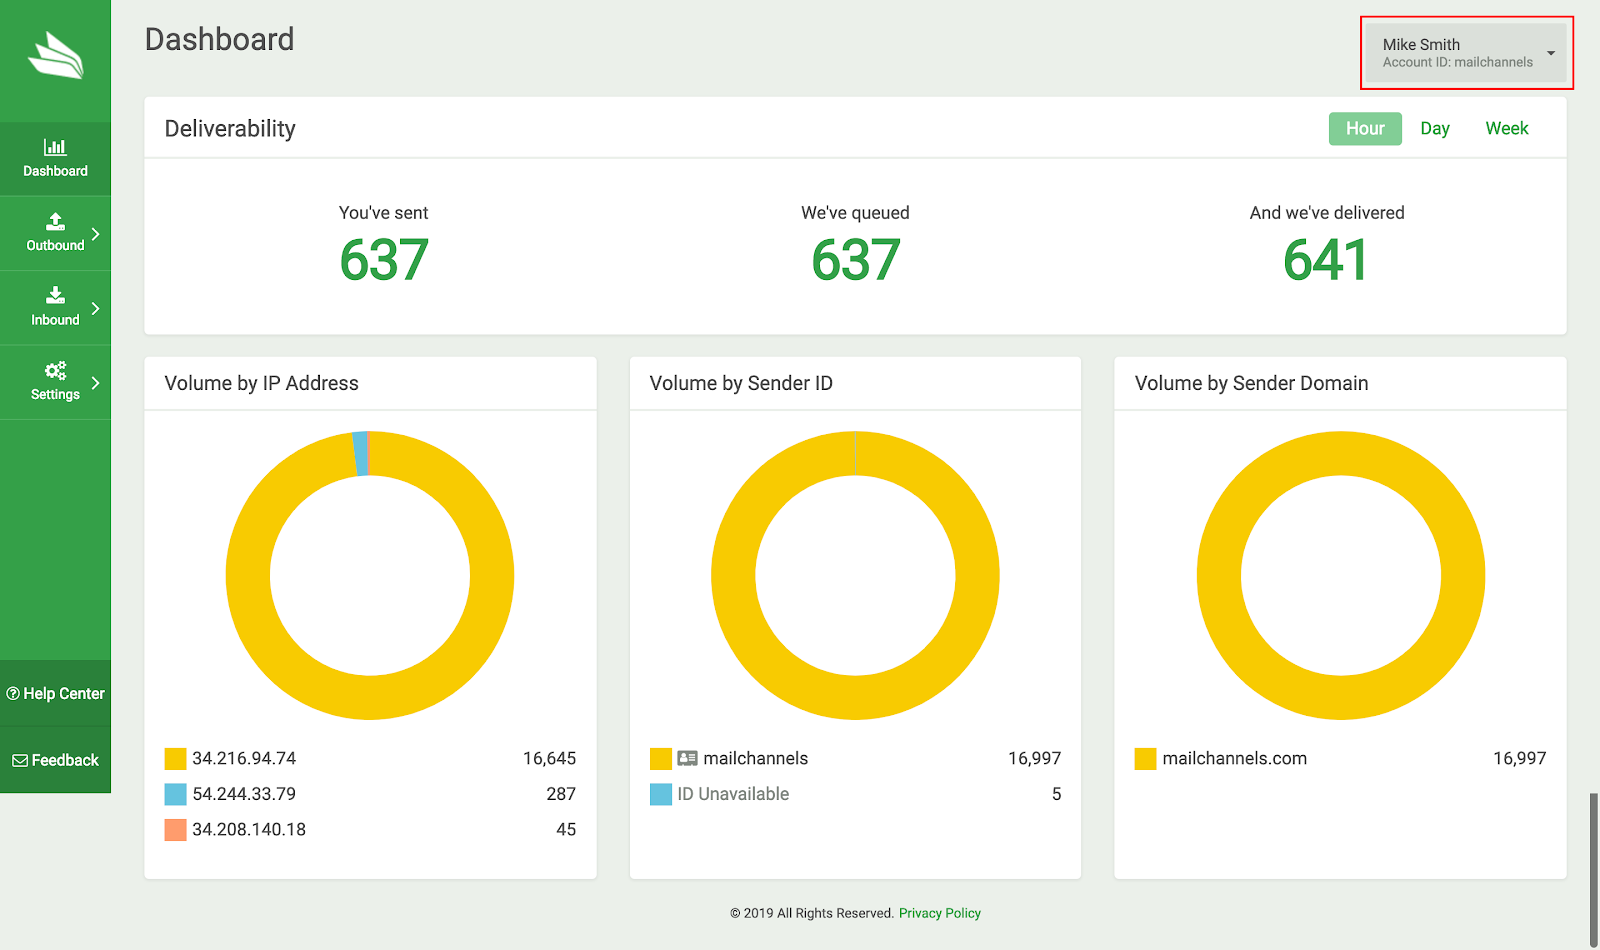Image resolution: width=1600 pixels, height=950 pixels.
Task: Click the 287 volume value
Action: 561,794
